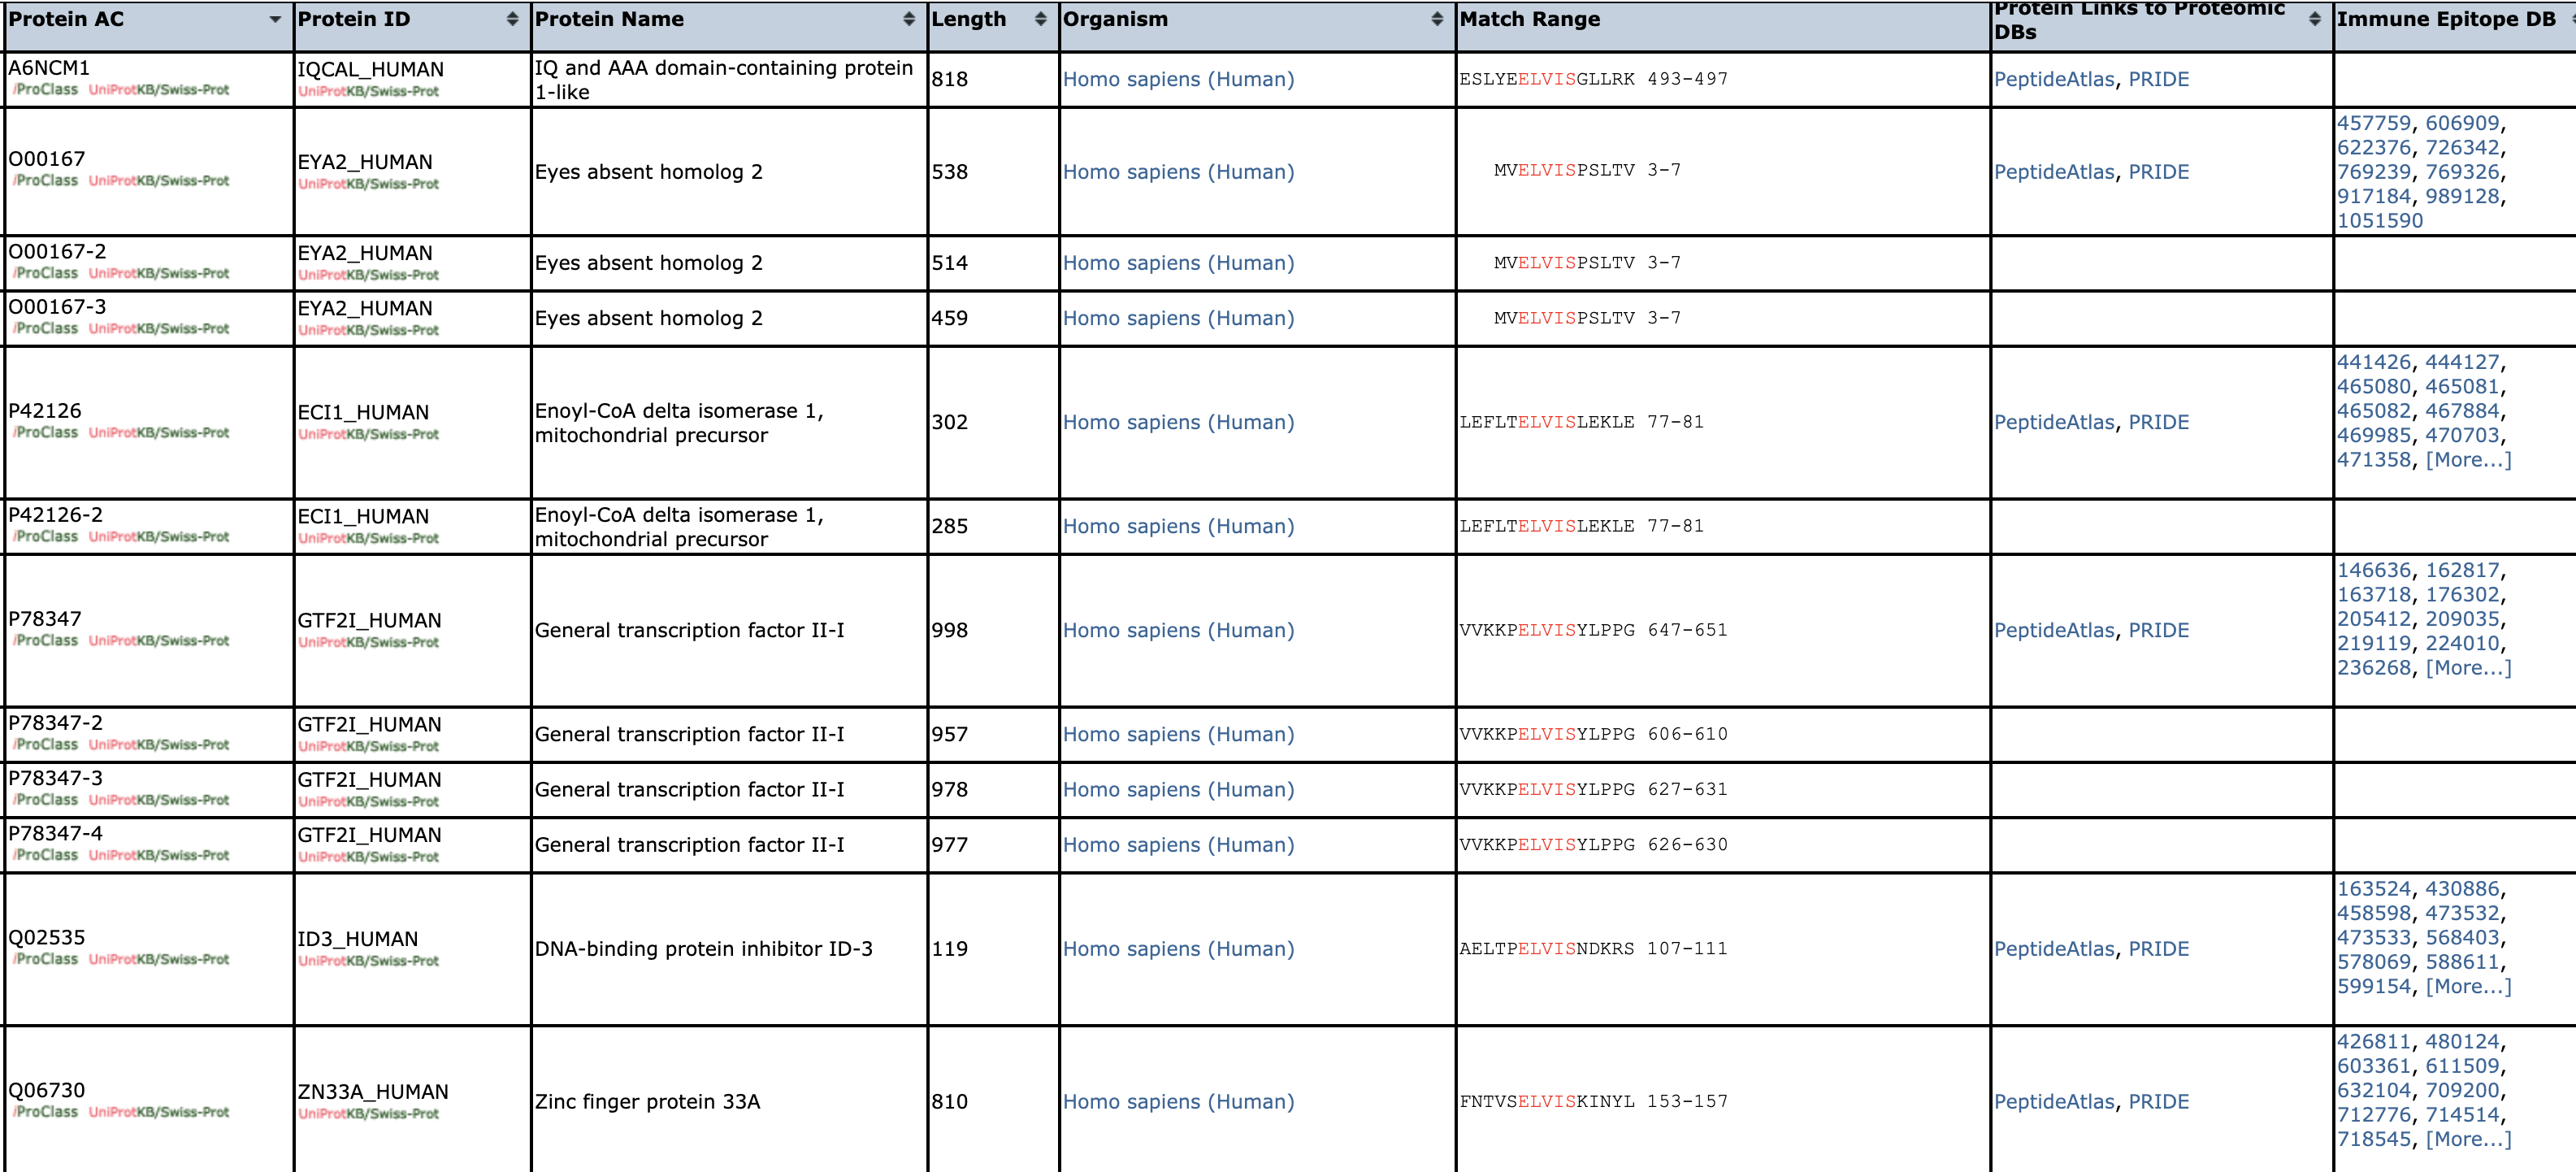The width and height of the screenshot is (2576, 1172).
Task: Click iProClass icon under Q02535
Action: (x=45, y=960)
